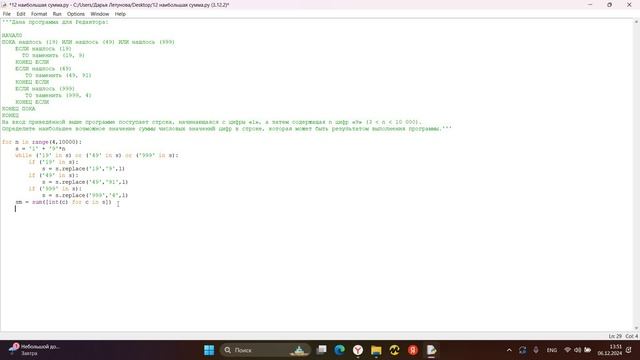Click the IDLE icon in the title bar
This screenshot has height=360, width=640.
(x=4, y=5)
